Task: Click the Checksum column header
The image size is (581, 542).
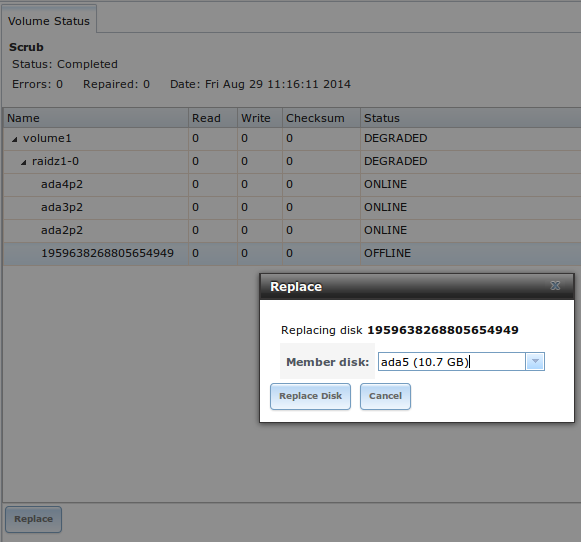Action: pyautogui.click(x=321, y=118)
